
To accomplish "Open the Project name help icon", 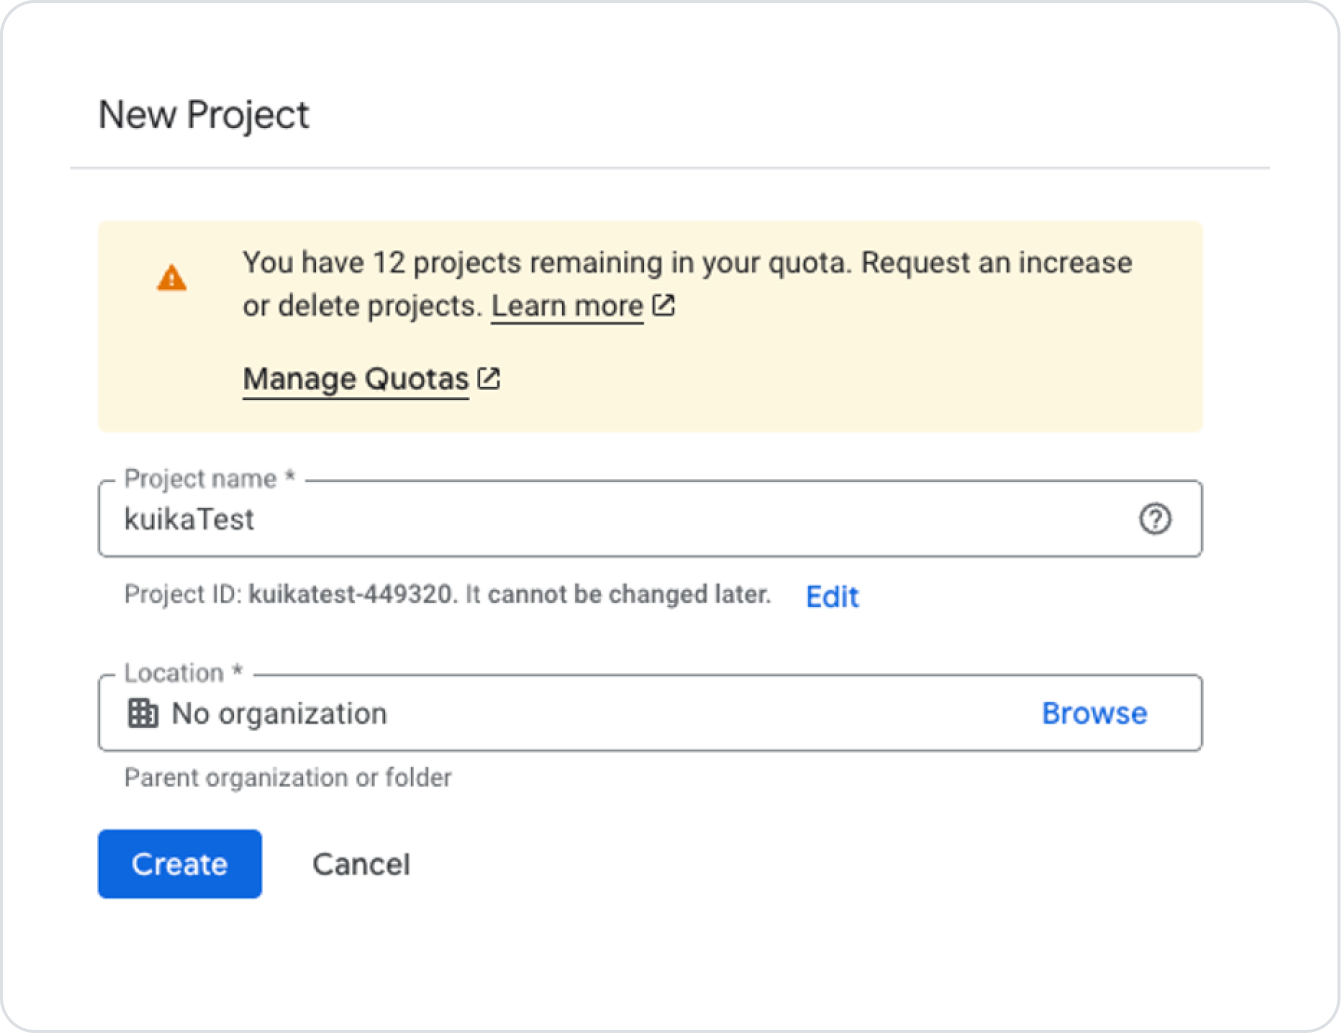I will click(1155, 519).
